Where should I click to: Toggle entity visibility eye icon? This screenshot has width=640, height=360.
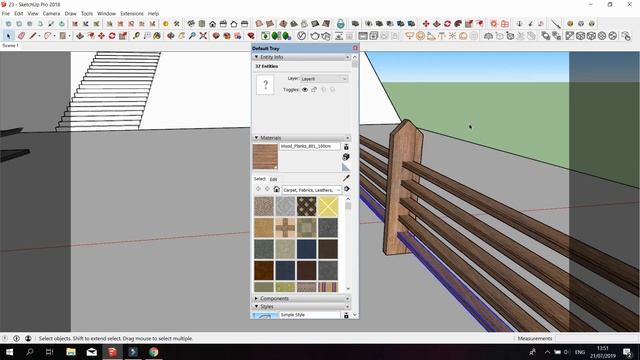point(304,89)
